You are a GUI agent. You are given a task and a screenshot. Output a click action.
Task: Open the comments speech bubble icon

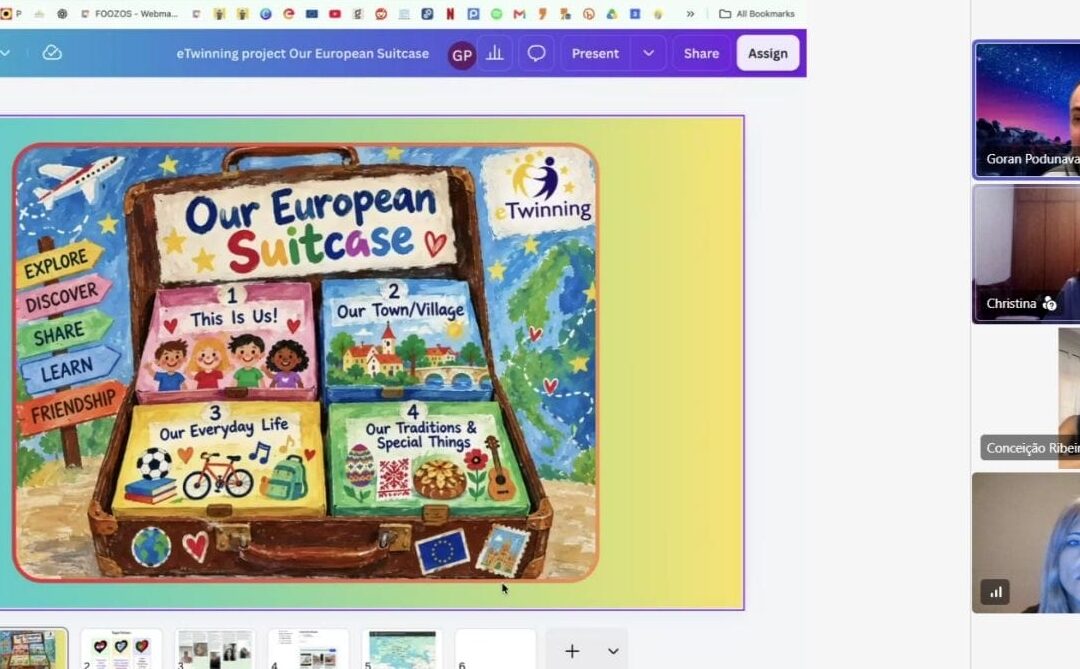point(536,53)
